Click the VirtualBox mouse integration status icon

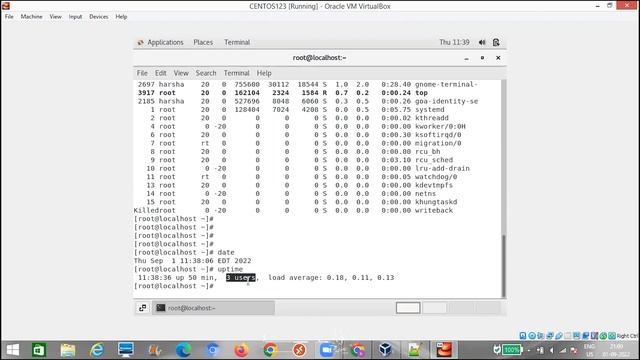click(x=603, y=336)
